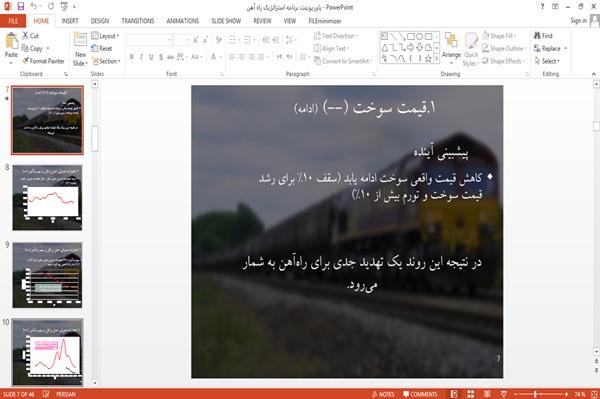Open the TRANSITIONS ribbon tab
The height and width of the screenshot is (399, 600).
pyautogui.click(x=138, y=21)
